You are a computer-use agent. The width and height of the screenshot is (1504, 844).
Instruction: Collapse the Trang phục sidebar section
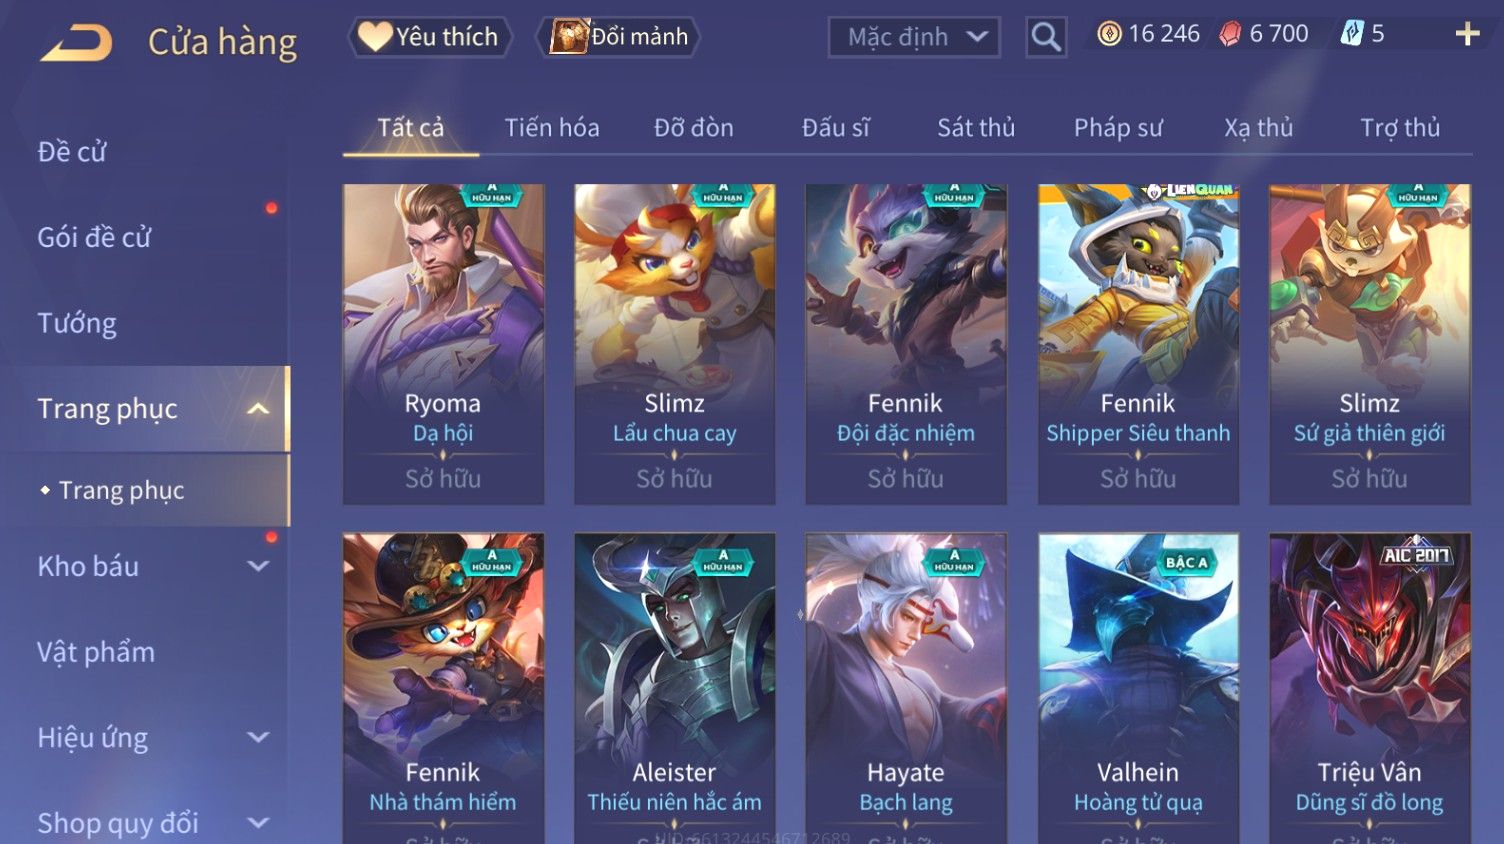click(x=258, y=408)
